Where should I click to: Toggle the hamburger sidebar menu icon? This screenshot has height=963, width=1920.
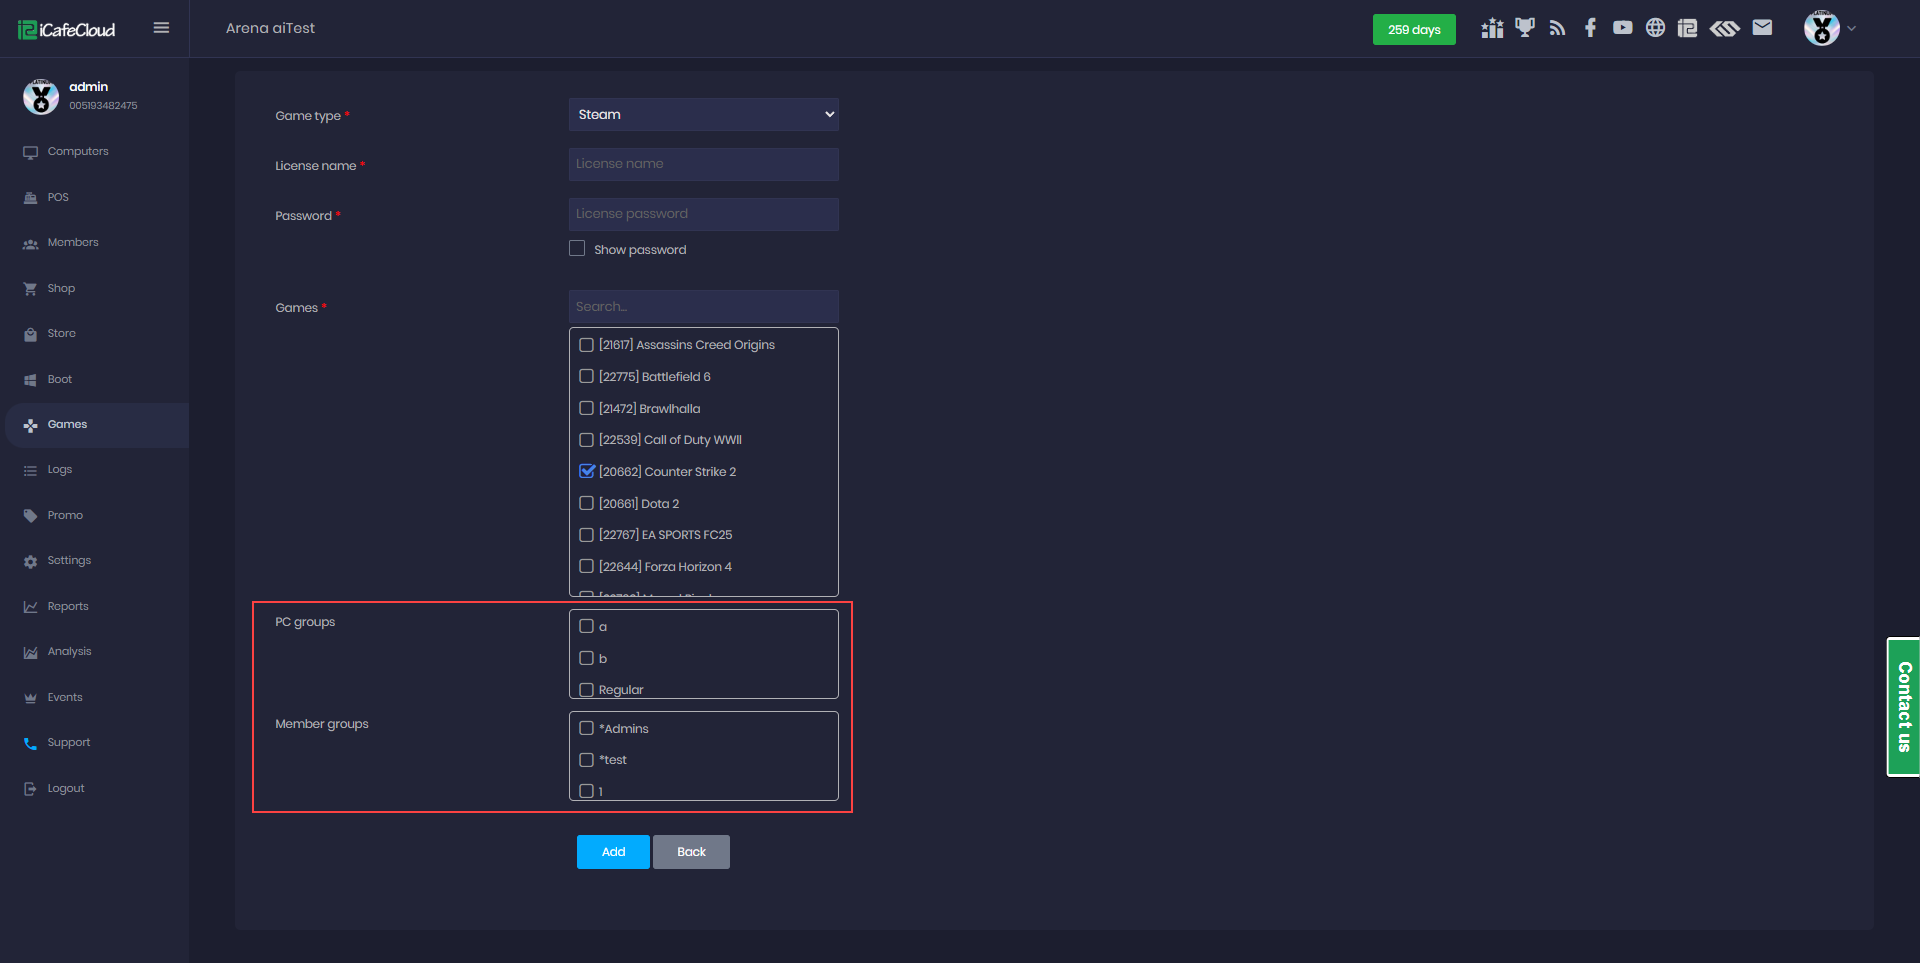tap(161, 28)
